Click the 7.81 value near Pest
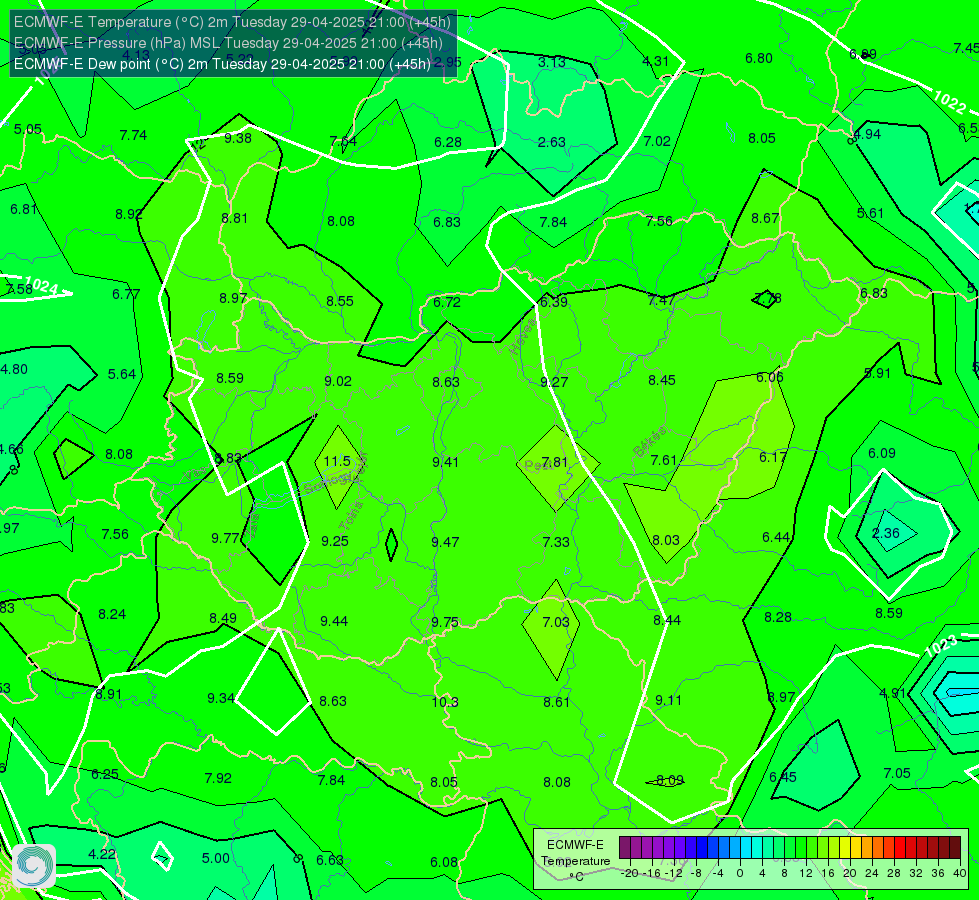Image resolution: width=979 pixels, height=900 pixels. tap(554, 462)
